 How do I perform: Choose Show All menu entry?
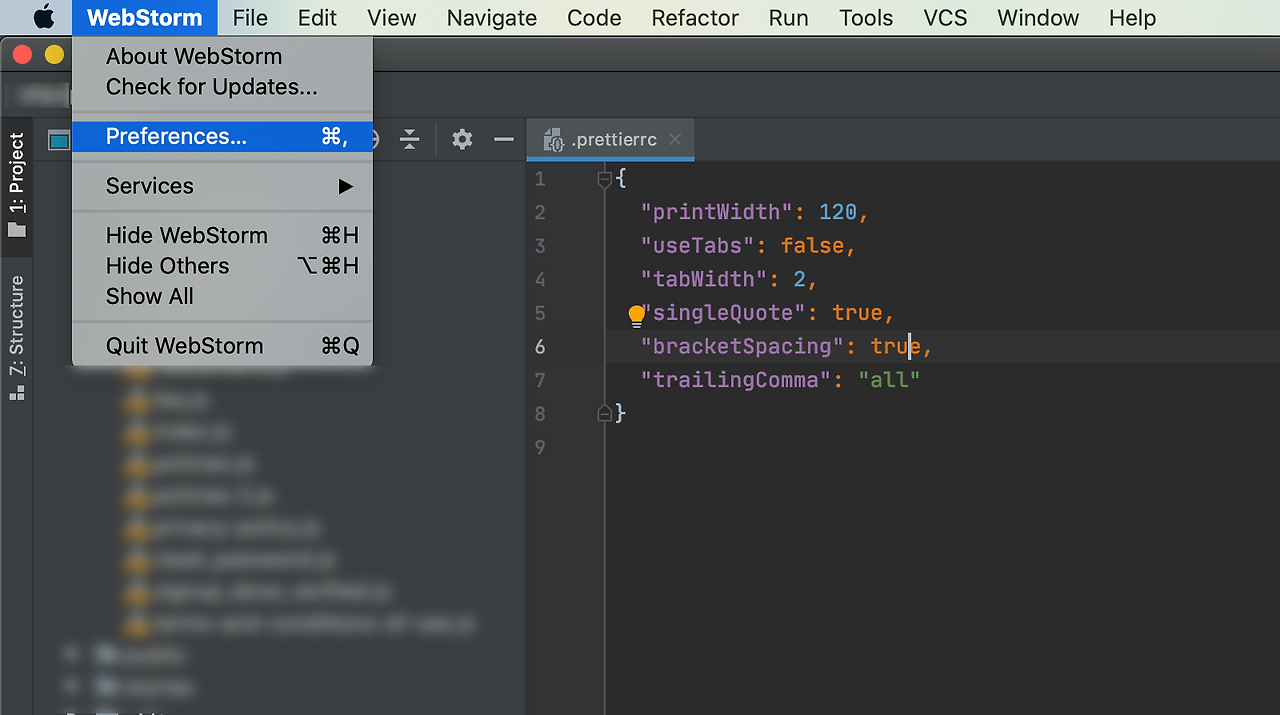222,296
